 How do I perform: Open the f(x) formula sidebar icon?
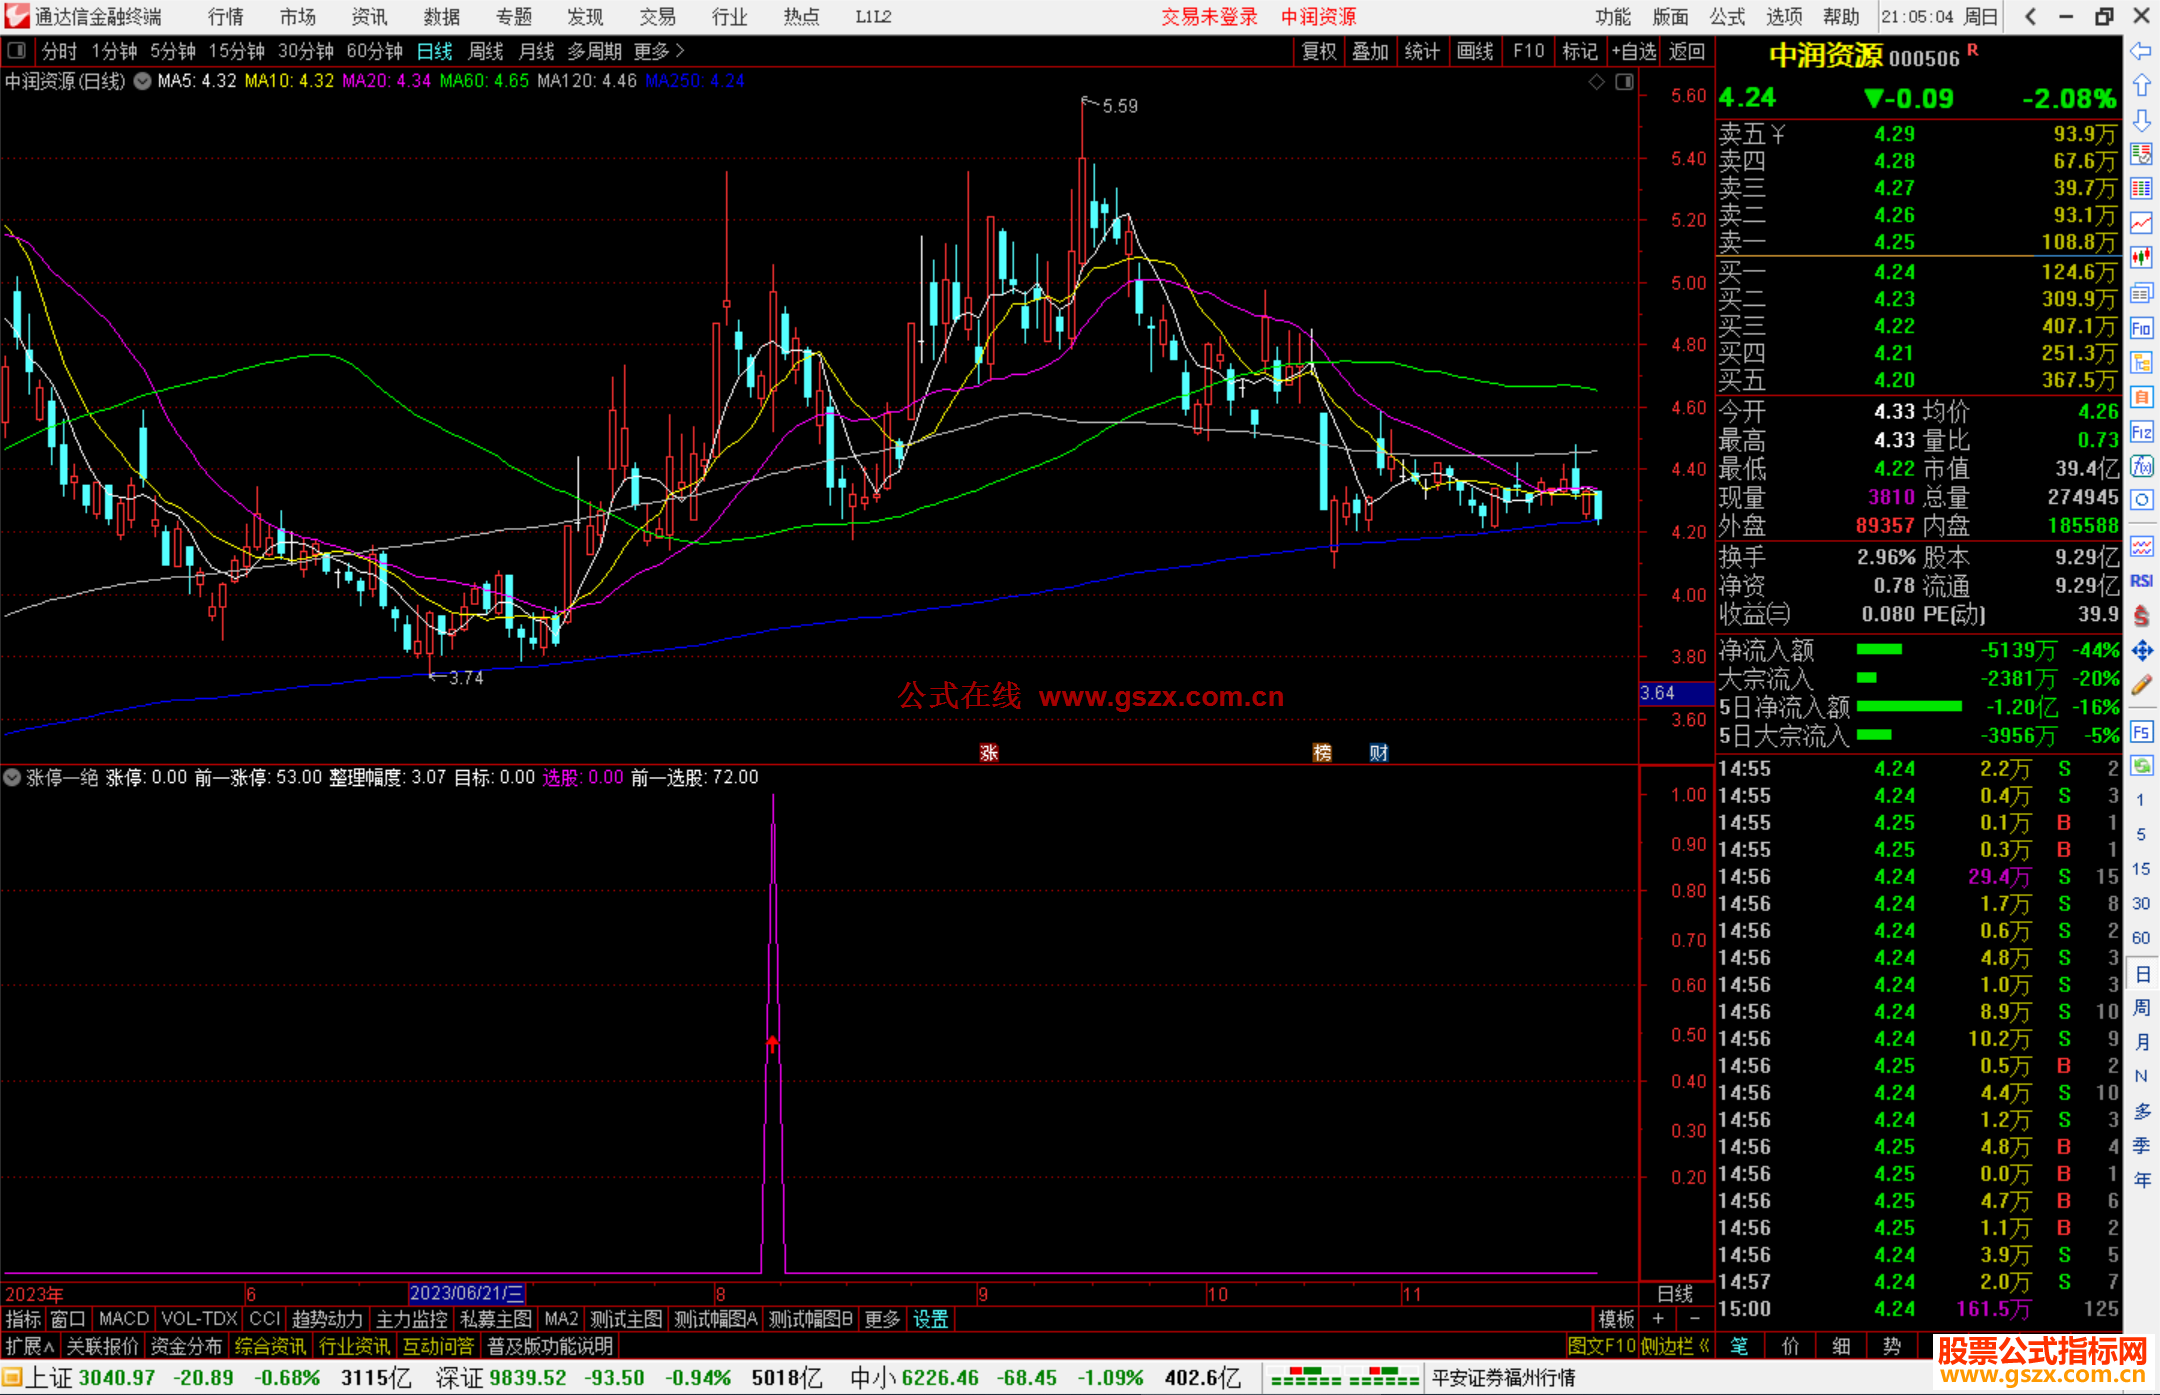(2141, 466)
